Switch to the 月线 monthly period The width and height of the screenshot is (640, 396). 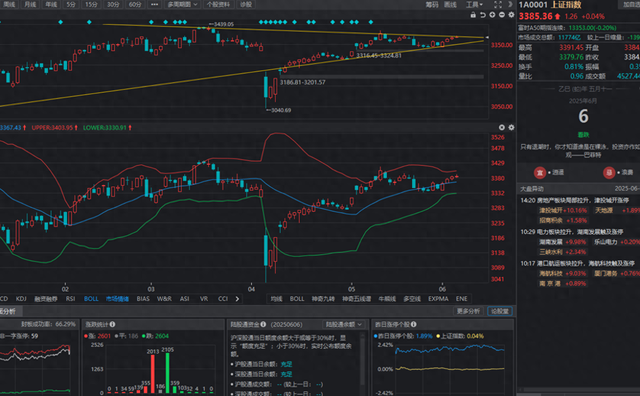pyautogui.click(x=30, y=4)
